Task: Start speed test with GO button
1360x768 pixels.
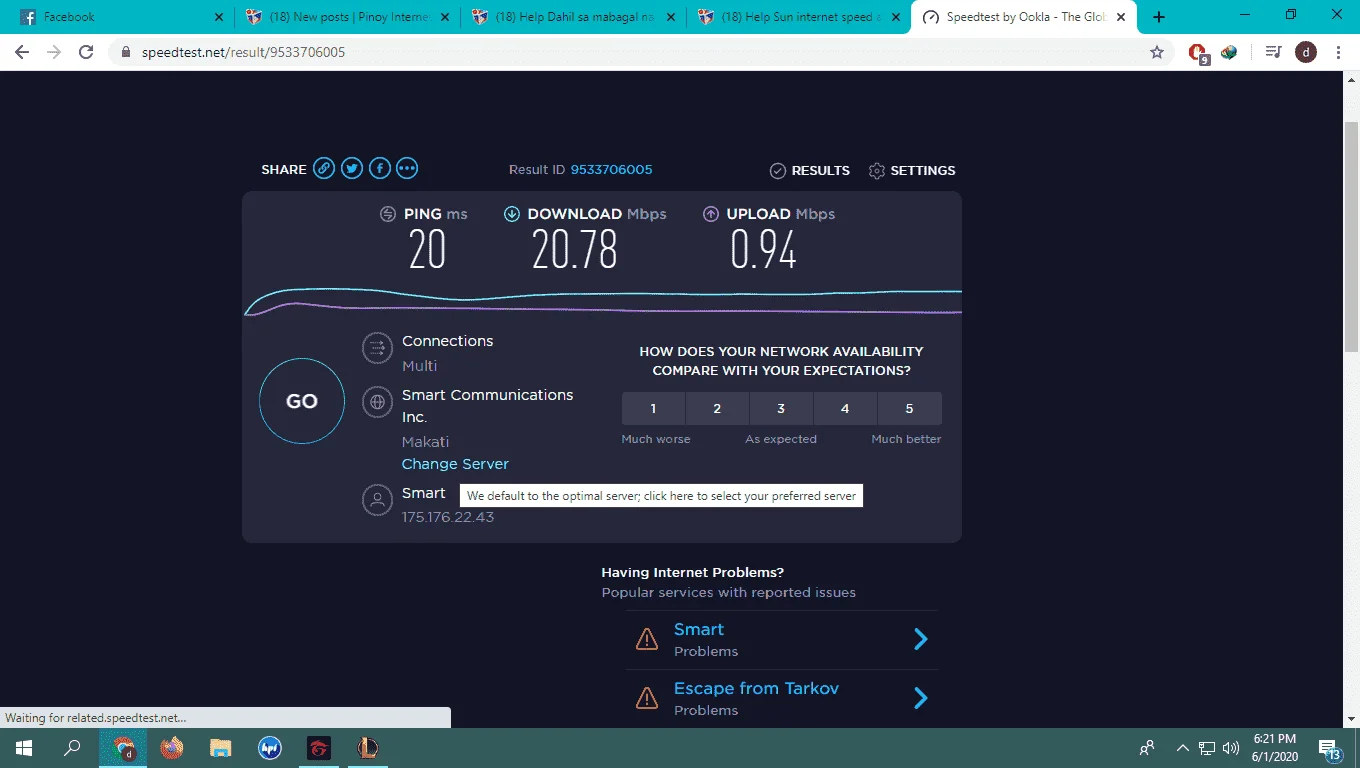Action: click(302, 401)
